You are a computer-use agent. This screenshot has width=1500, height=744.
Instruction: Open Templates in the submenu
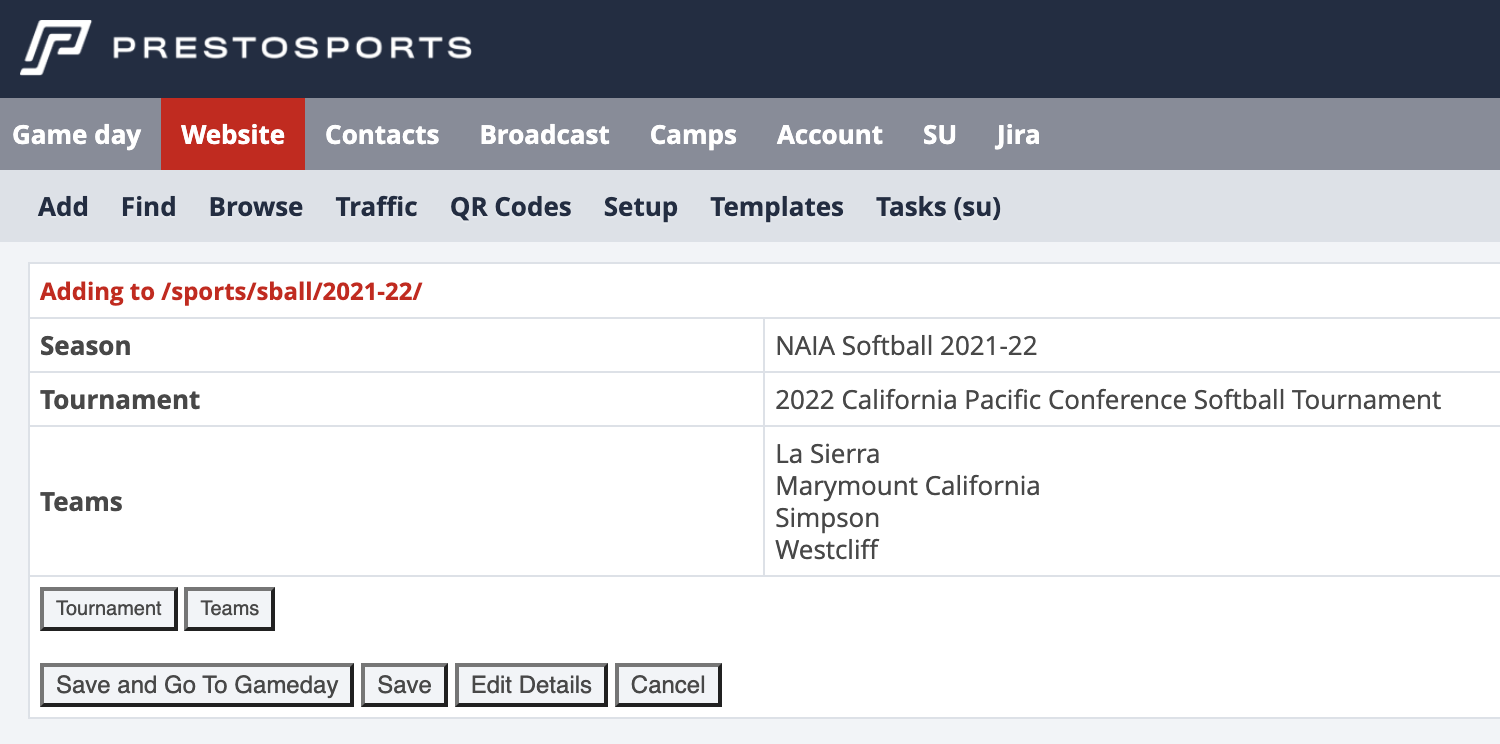[777, 207]
